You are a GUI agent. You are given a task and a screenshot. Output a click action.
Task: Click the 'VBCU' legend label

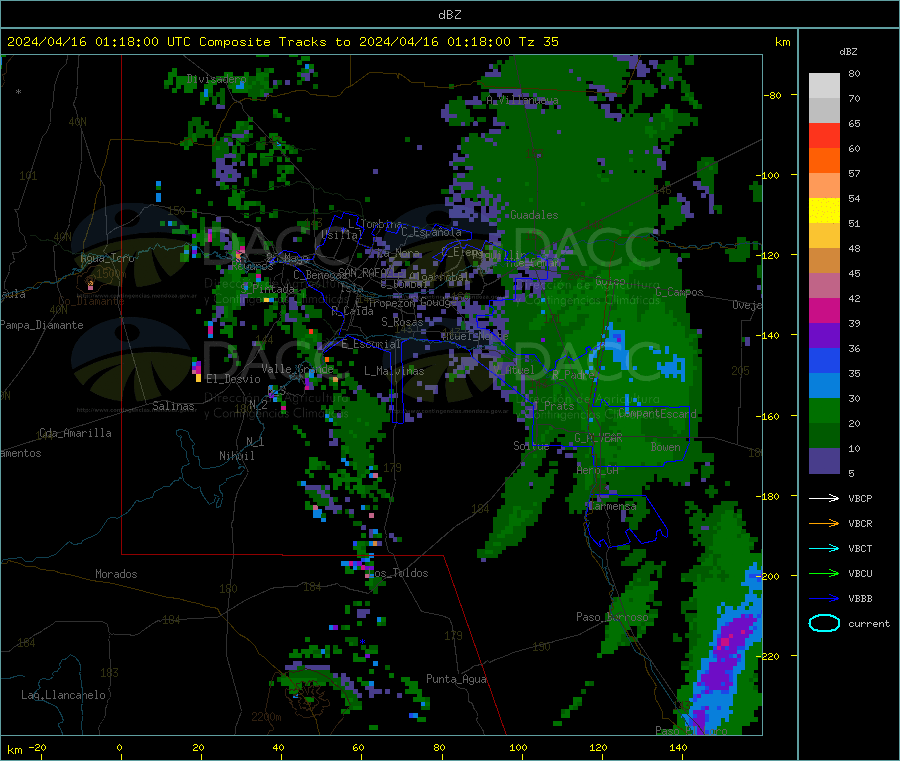[x=860, y=573]
